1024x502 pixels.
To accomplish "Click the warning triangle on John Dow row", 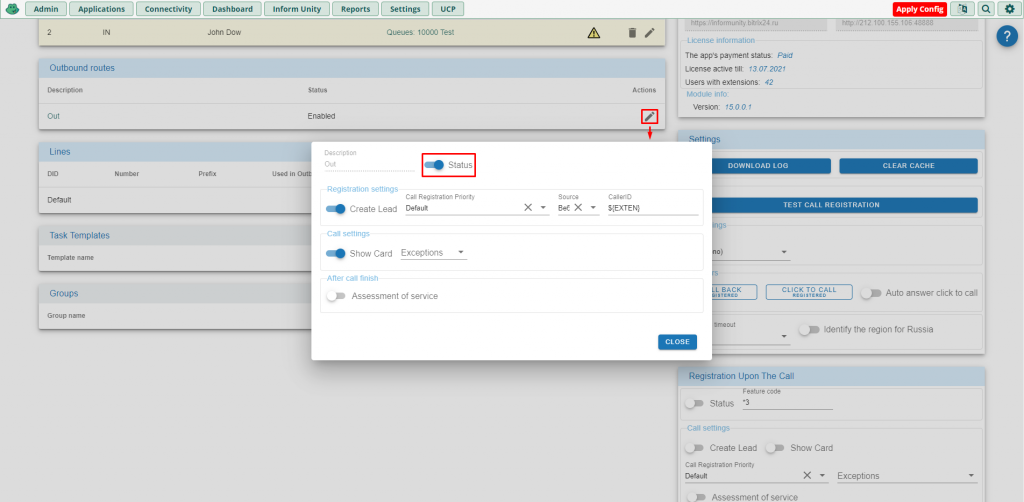I will tap(594, 33).
